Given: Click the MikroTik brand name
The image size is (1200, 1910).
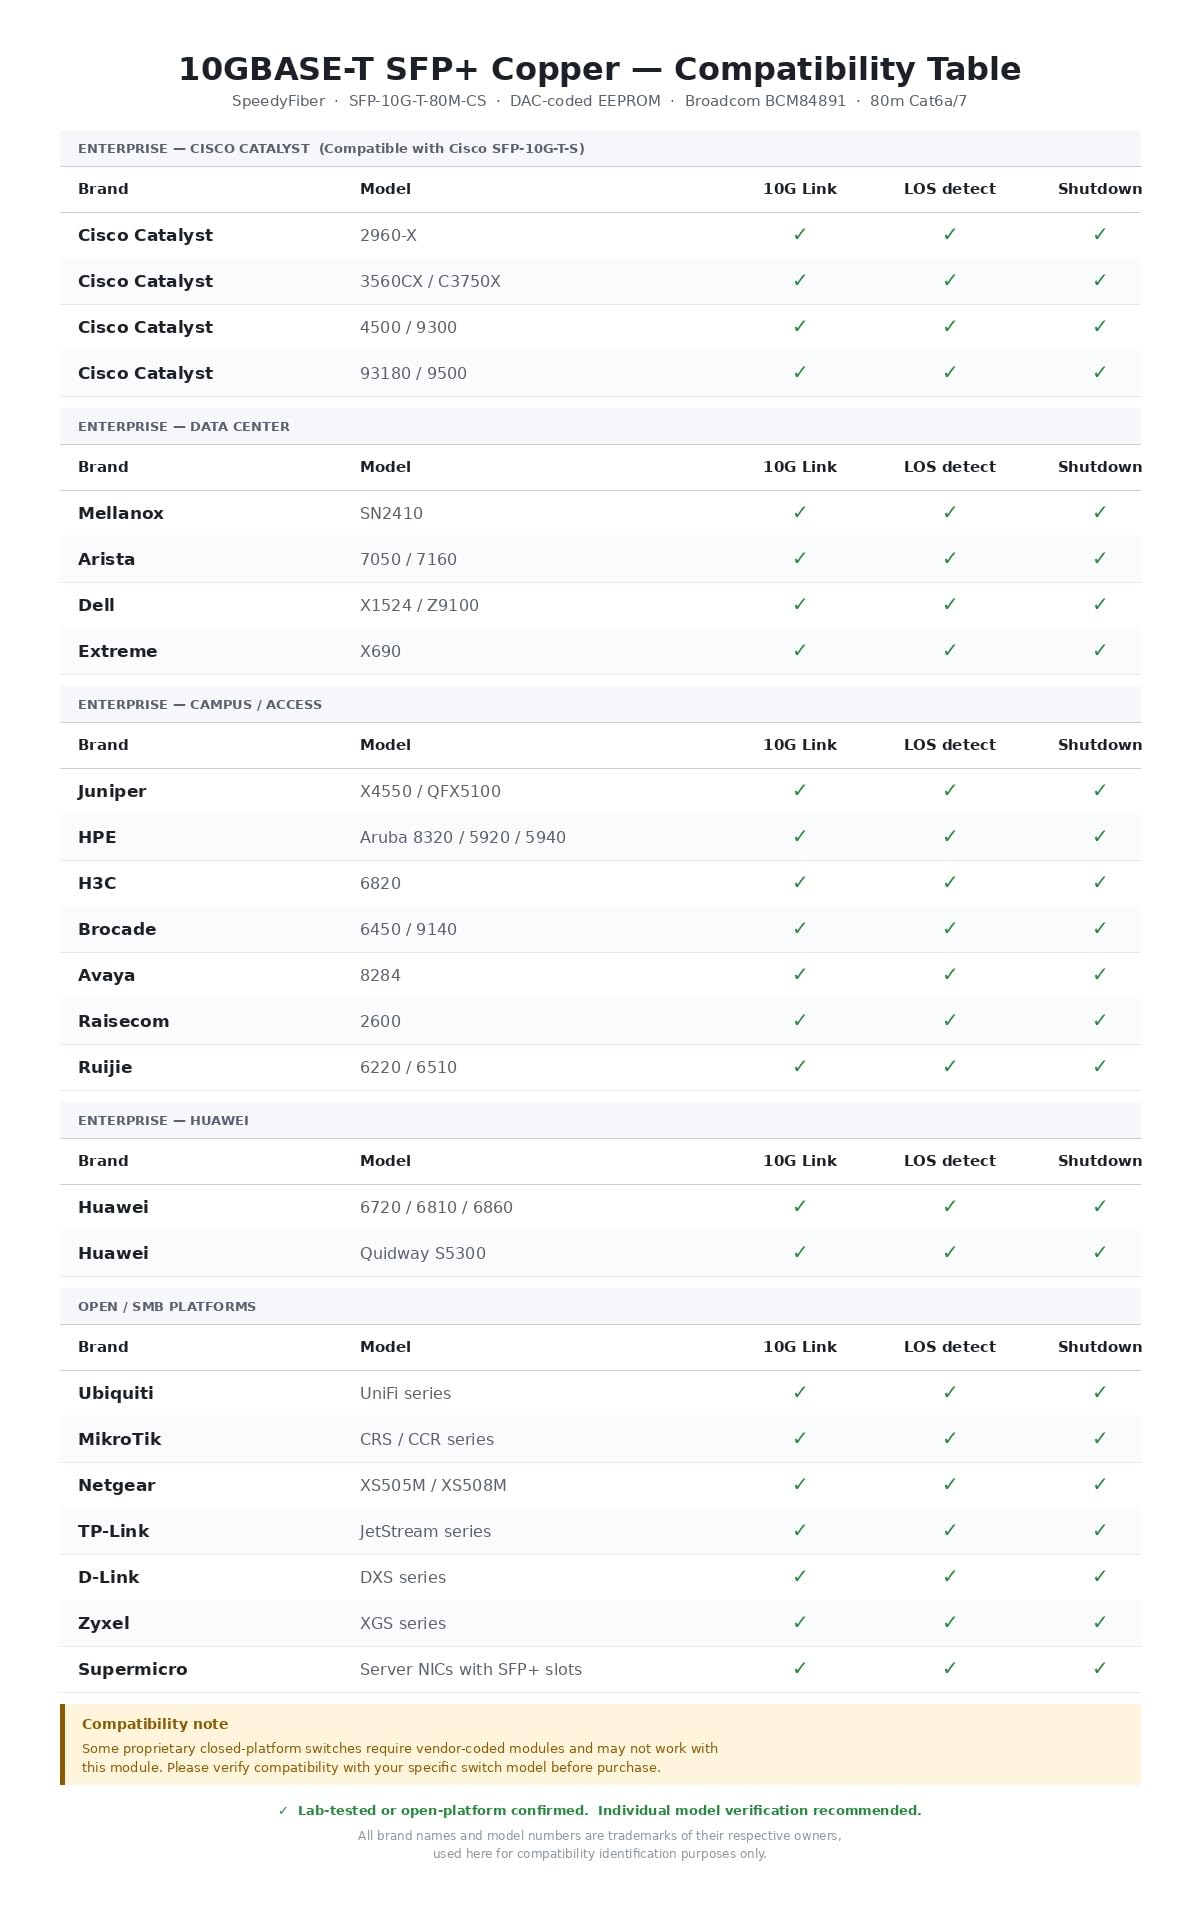Looking at the screenshot, I should 119,1439.
